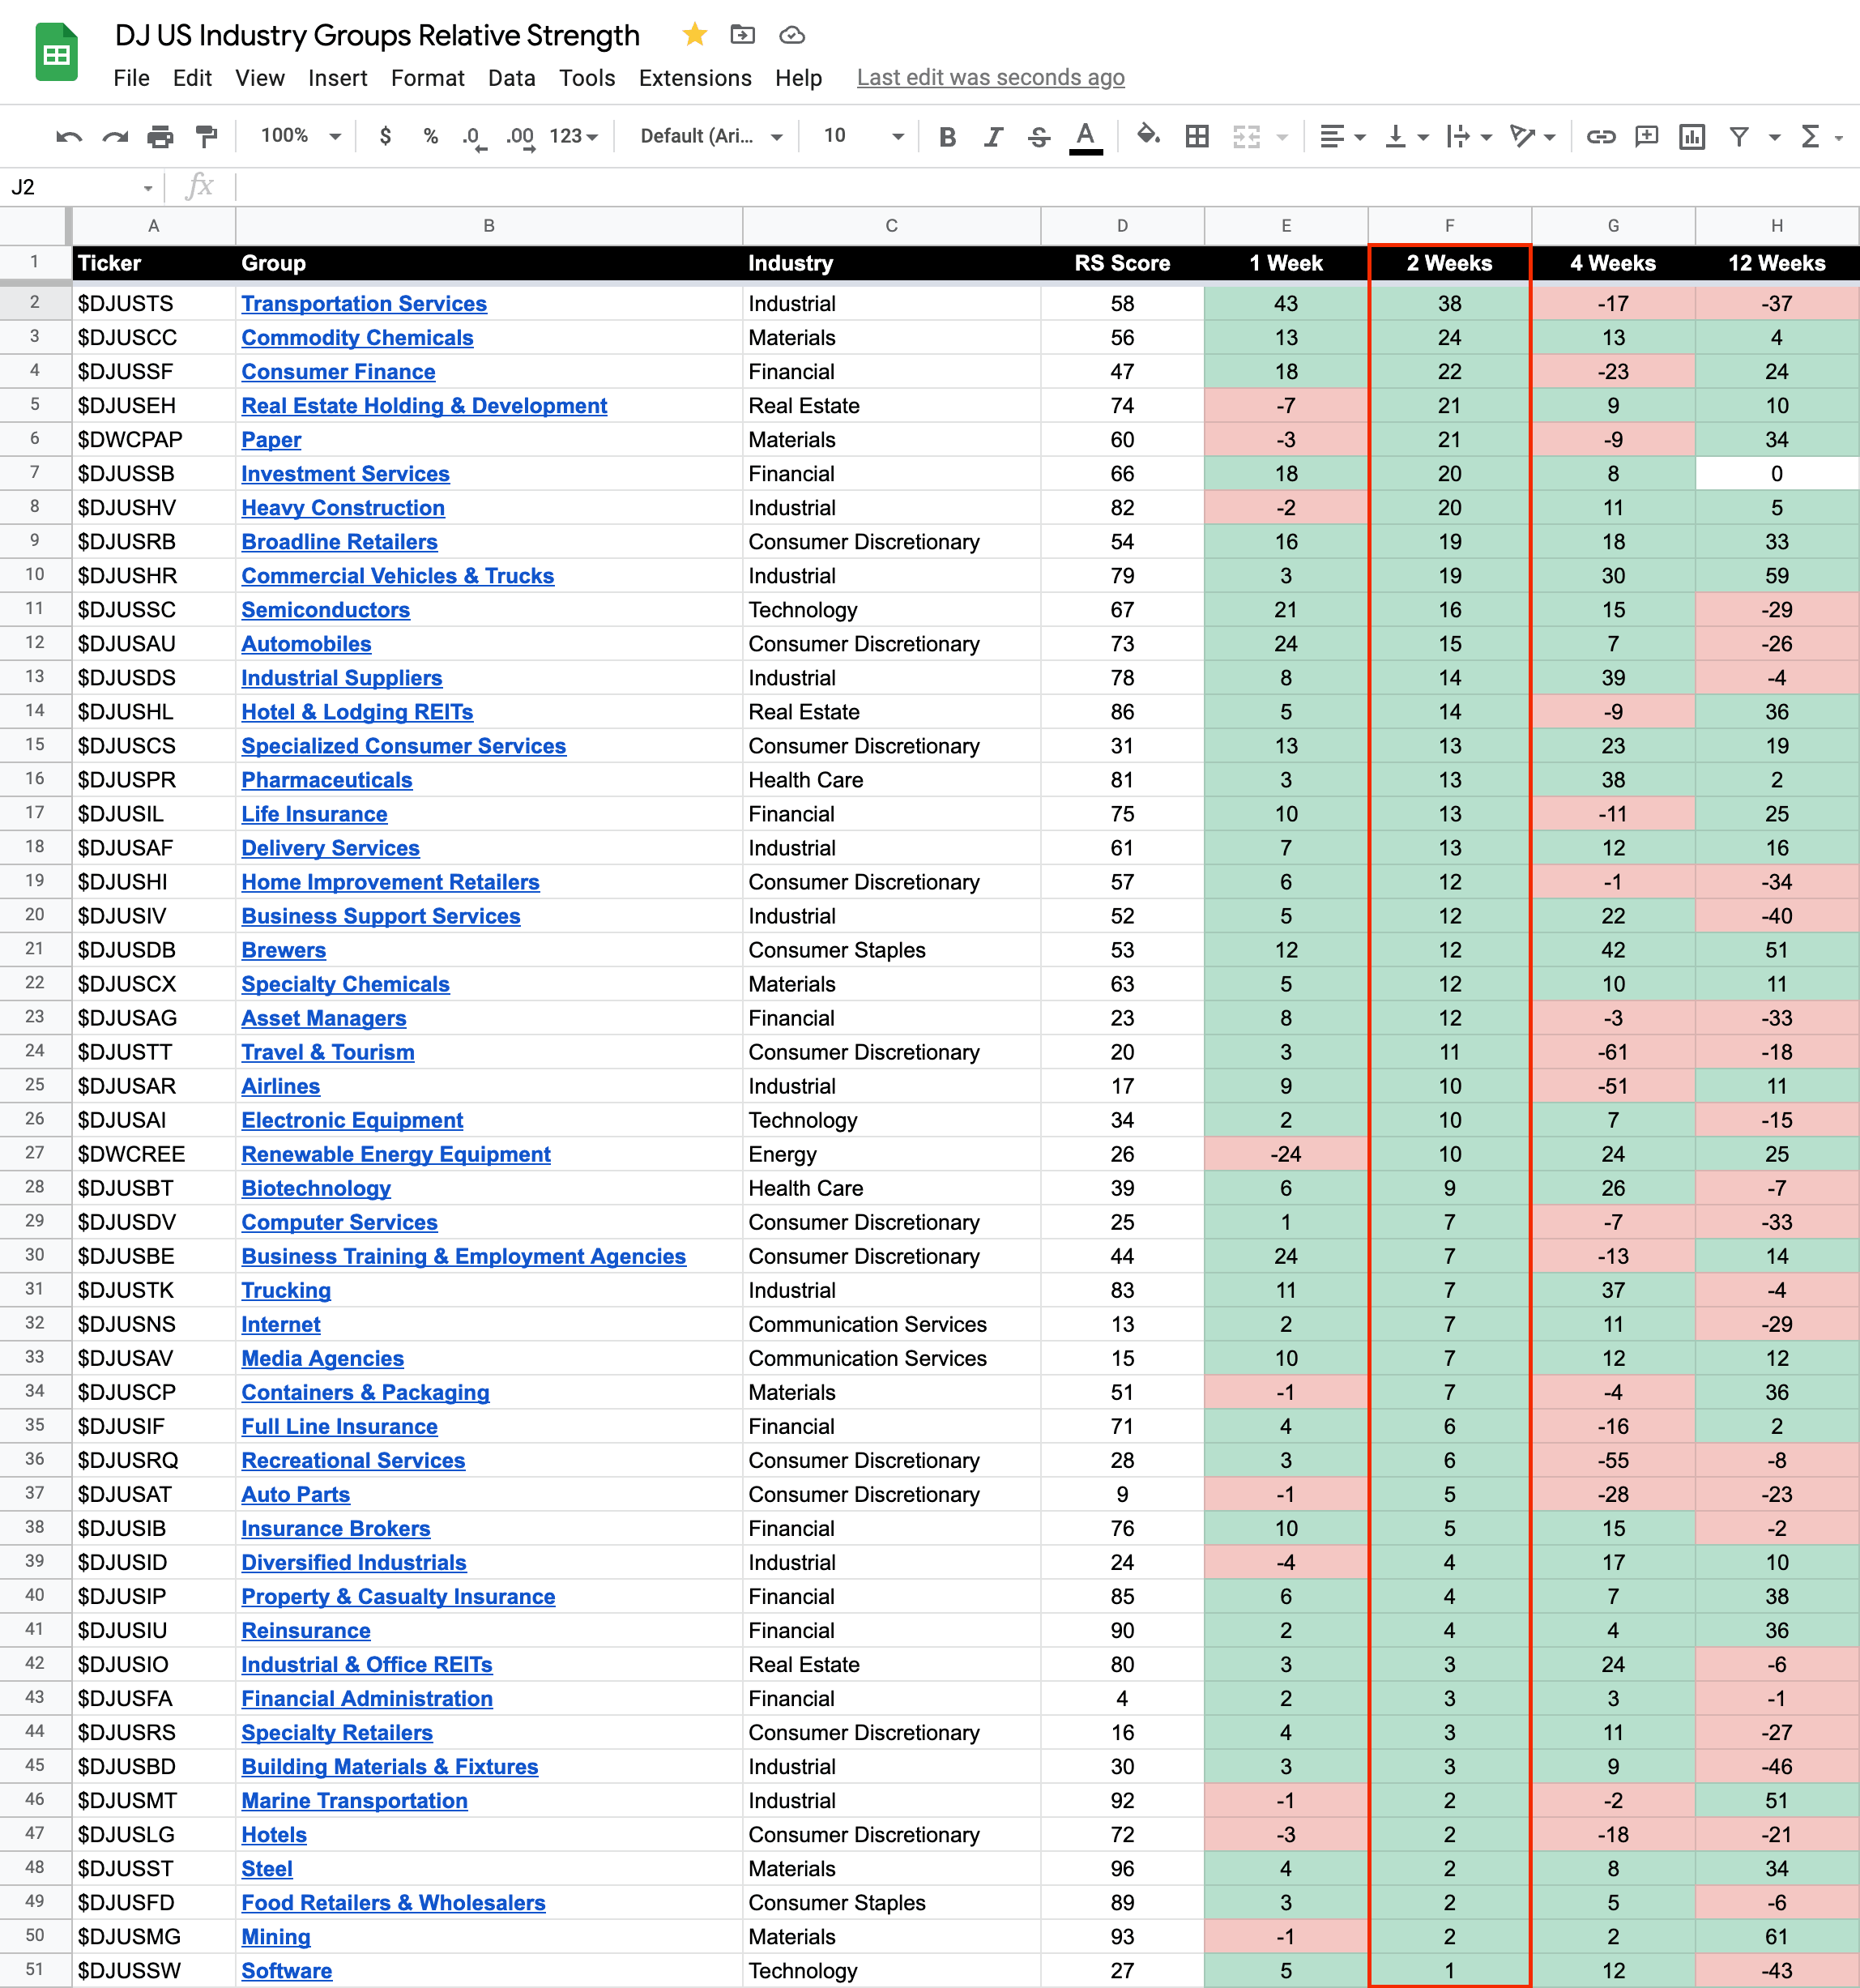Click the Name box showing J2

pyautogui.click(x=82, y=188)
